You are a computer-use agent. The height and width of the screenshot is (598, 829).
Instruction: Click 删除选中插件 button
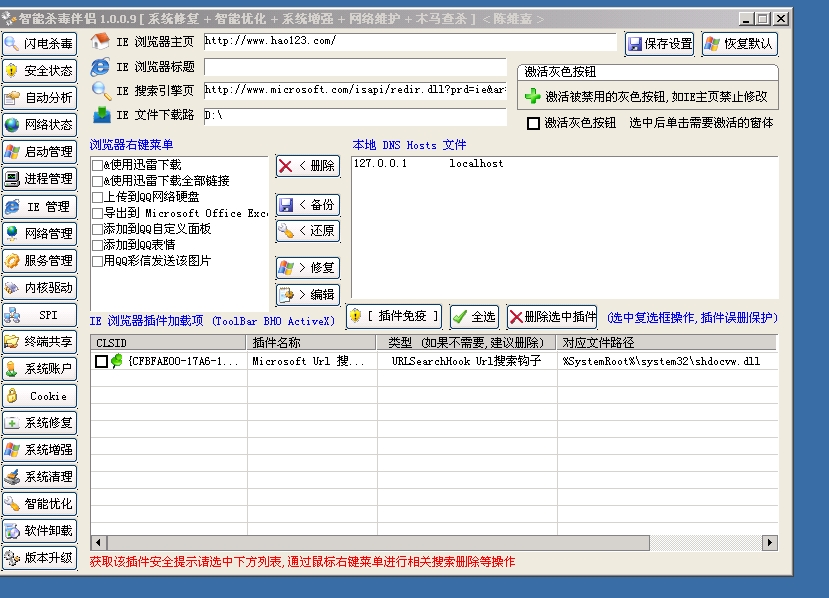552,316
